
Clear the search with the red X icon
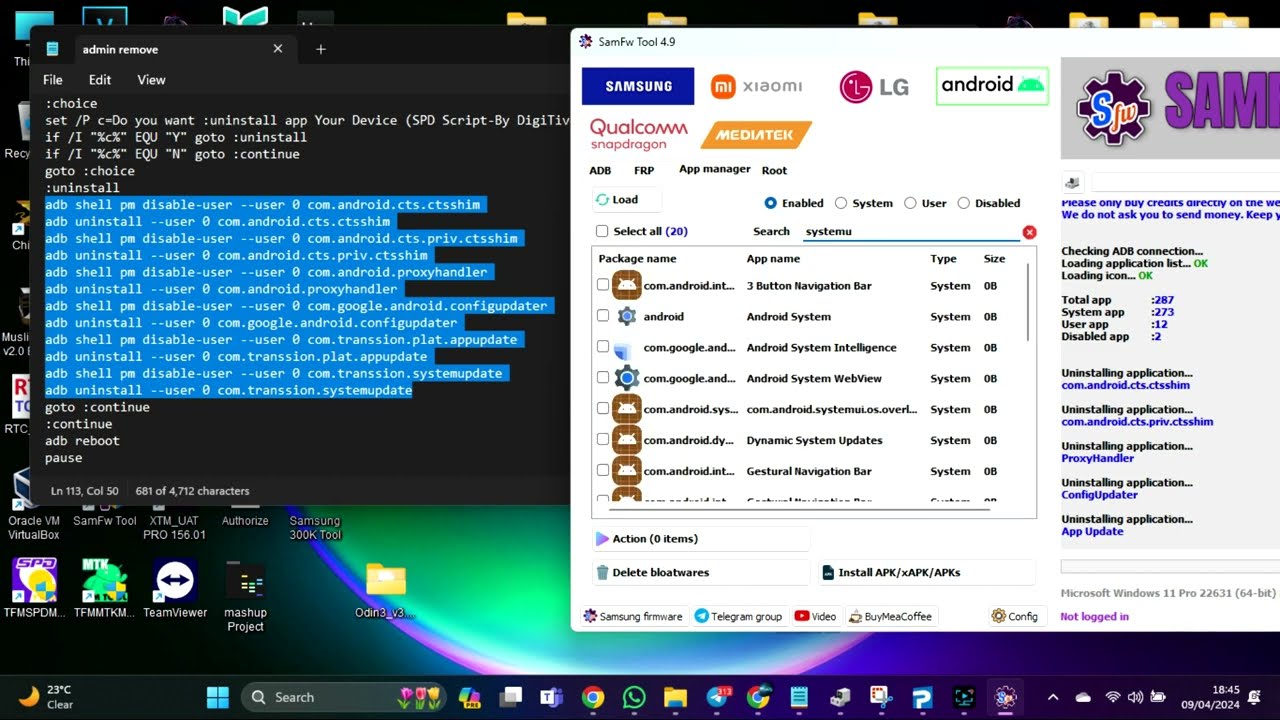point(1029,232)
